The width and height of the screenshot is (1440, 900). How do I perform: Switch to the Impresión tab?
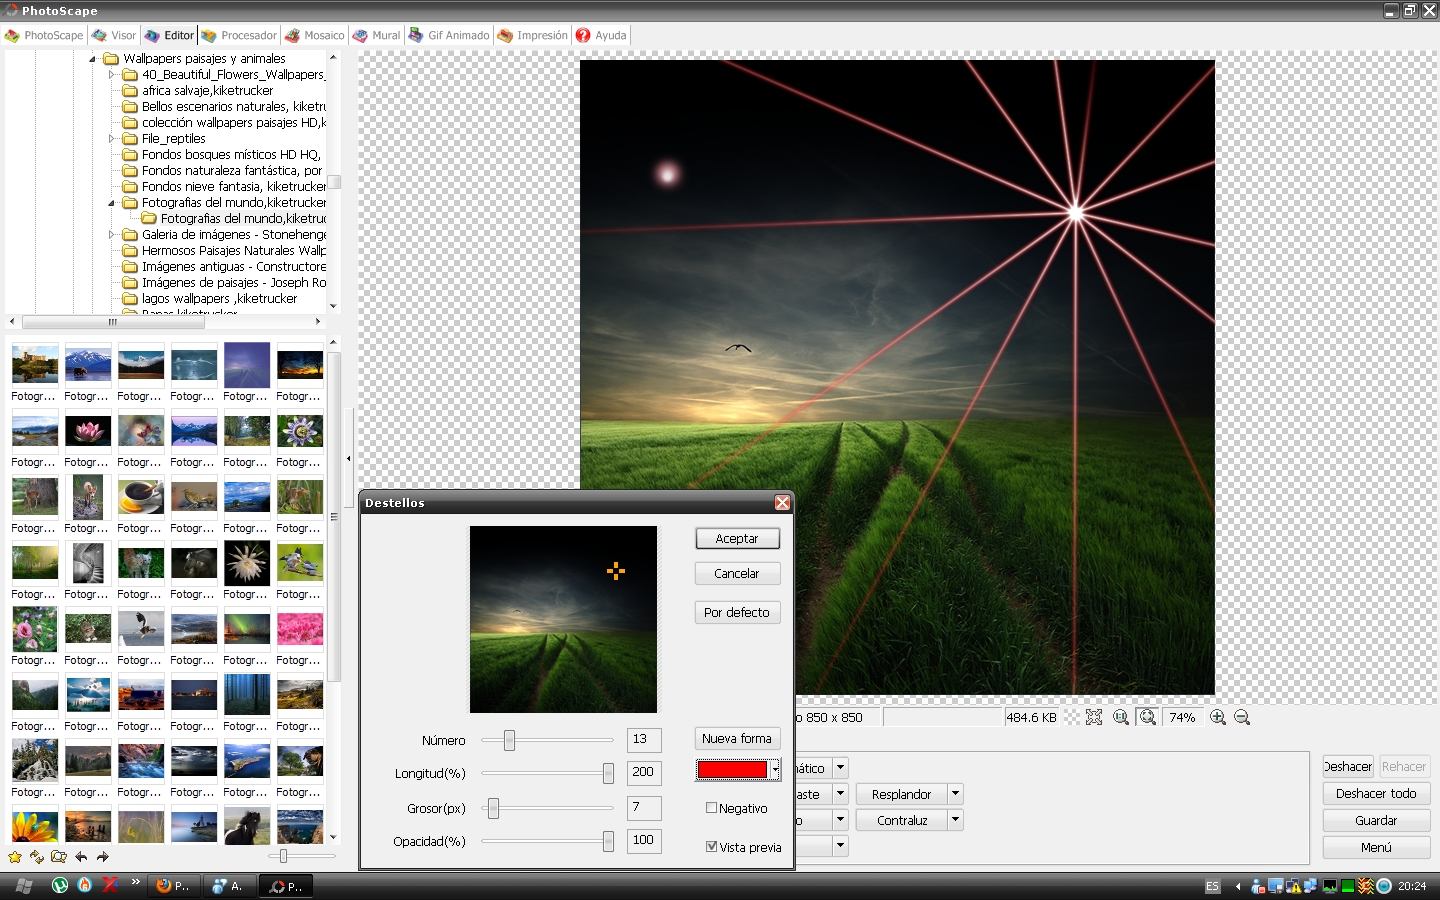533,35
